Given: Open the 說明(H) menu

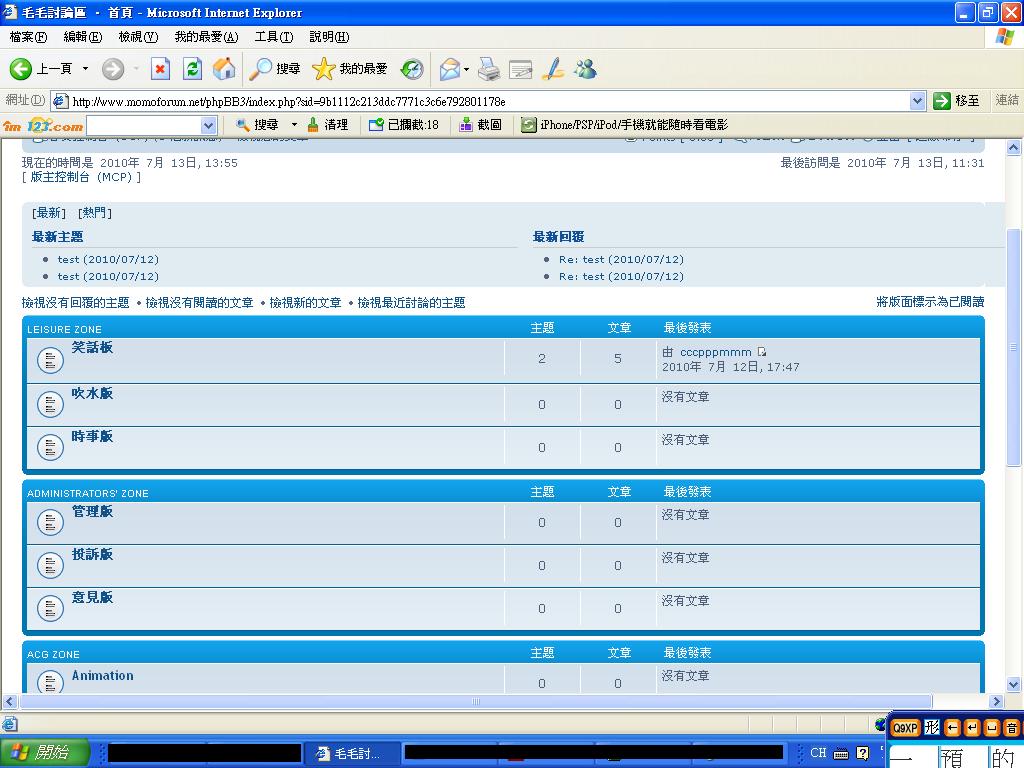Looking at the screenshot, I should (x=329, y=37).
